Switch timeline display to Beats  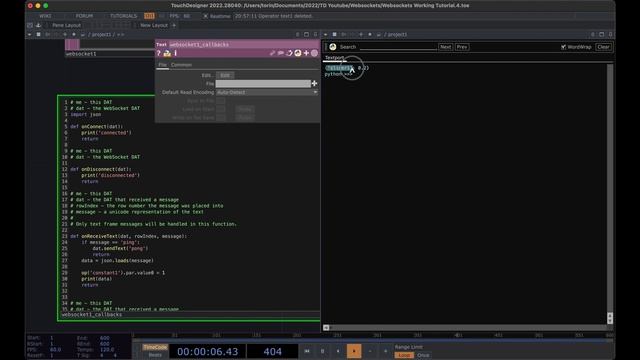[155, 355]
